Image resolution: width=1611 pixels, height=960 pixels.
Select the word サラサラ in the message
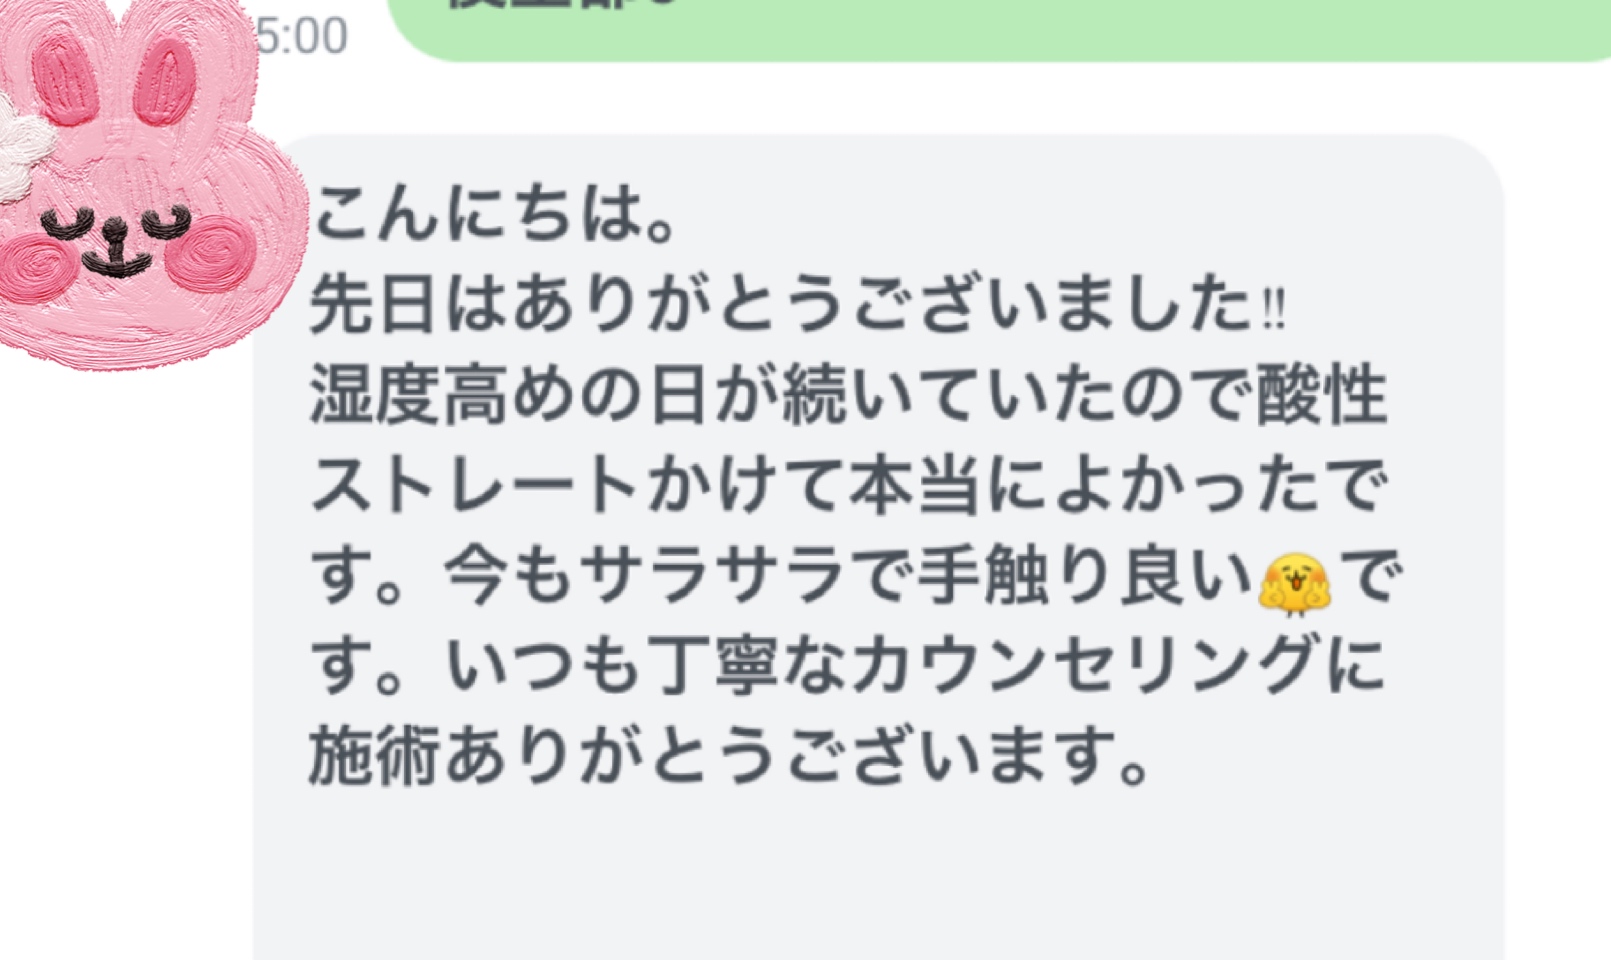click(x=711, y=578)
